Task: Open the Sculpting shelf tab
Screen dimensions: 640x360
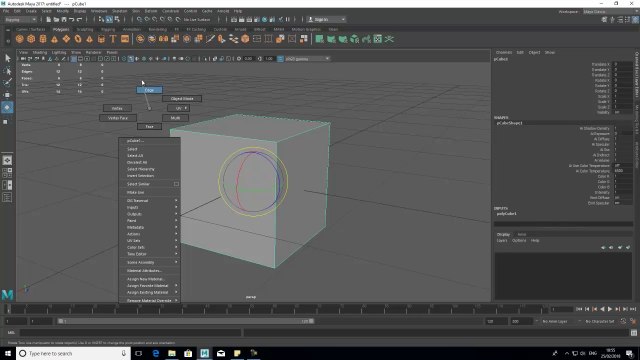Action: coord(85,29)
